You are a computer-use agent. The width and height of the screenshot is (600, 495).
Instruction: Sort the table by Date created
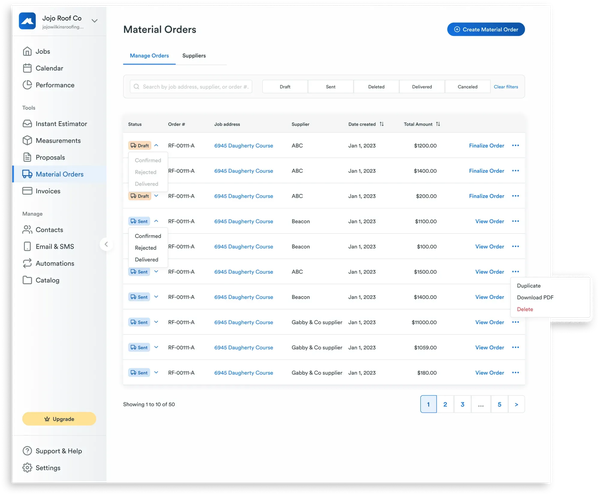click(381, 124)
